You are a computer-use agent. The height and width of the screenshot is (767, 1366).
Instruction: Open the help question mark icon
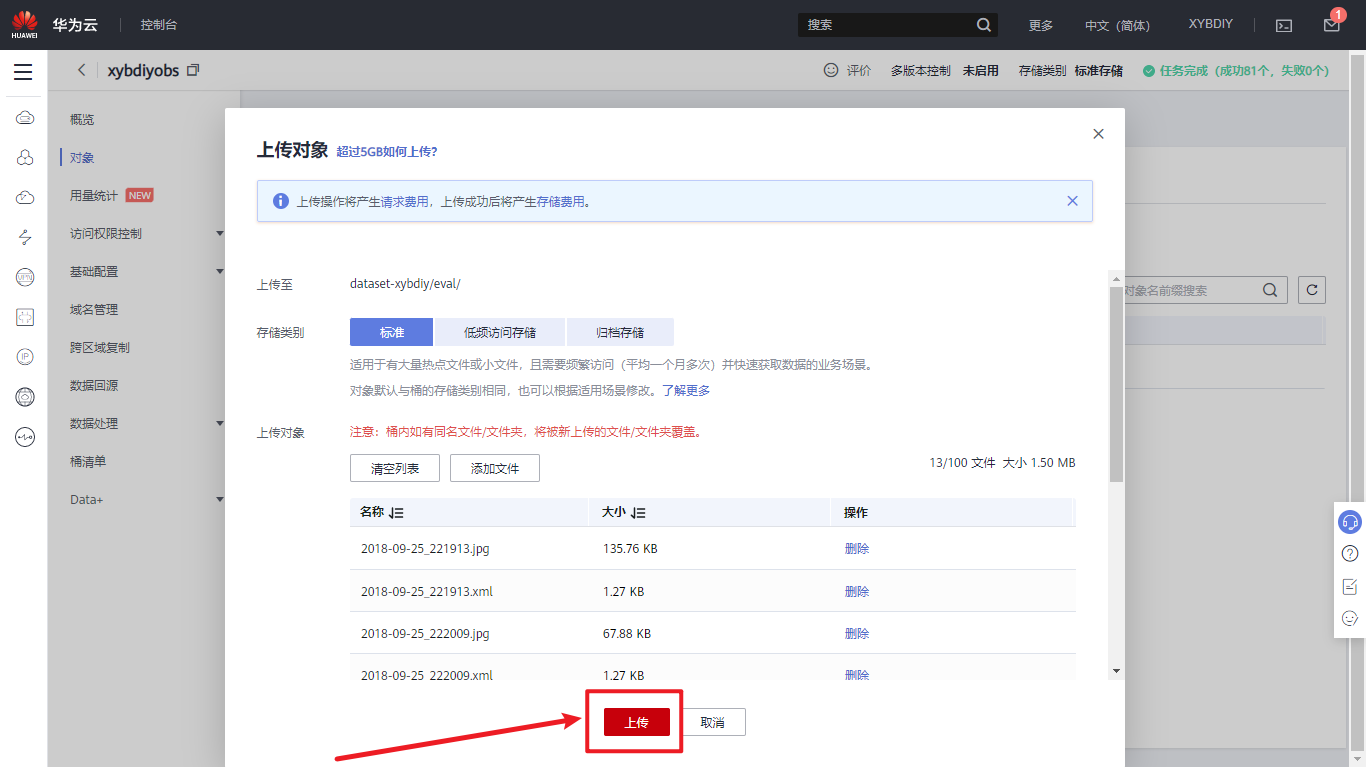1350,553
